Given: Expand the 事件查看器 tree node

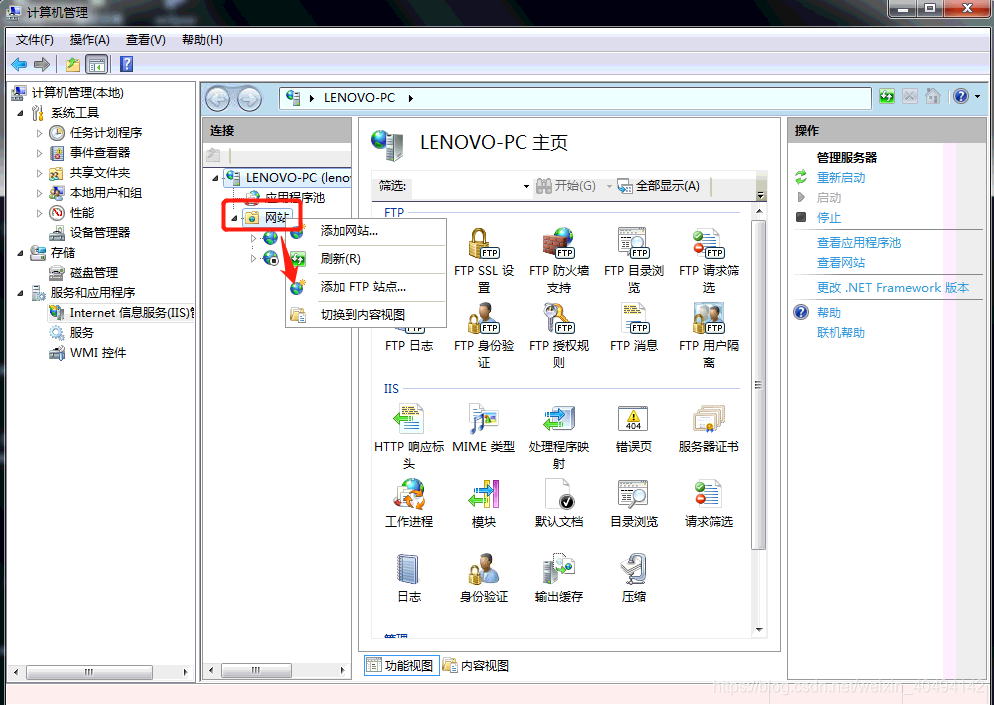Looking at the screenshot, I should tap(39, 153).
